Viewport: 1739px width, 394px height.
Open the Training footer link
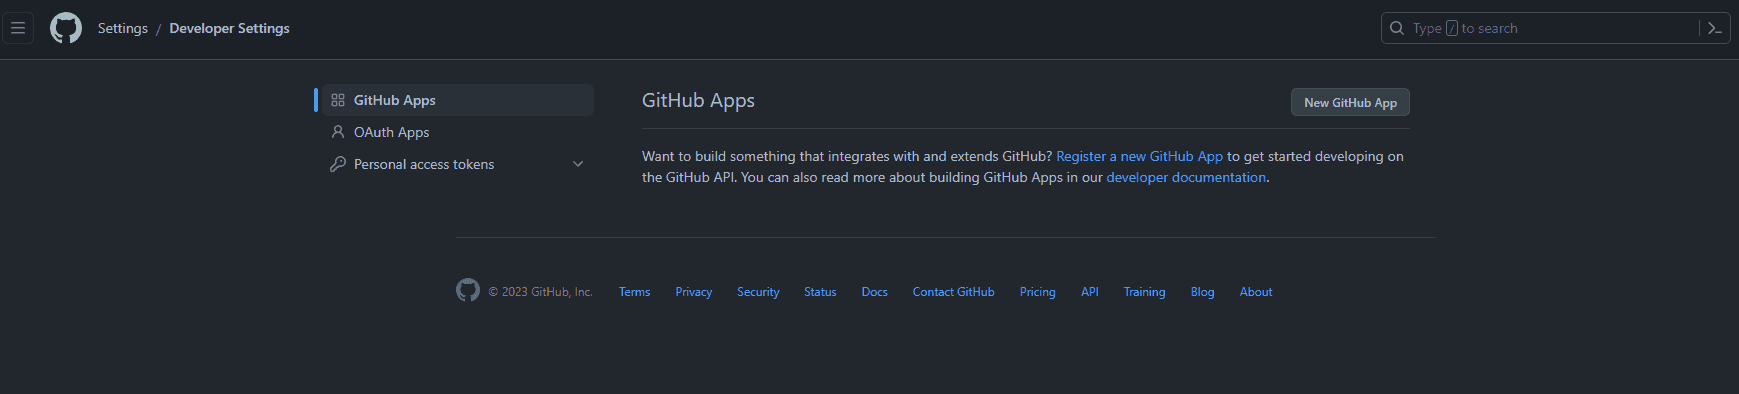pyautogui.click(x=1144, y=292)
